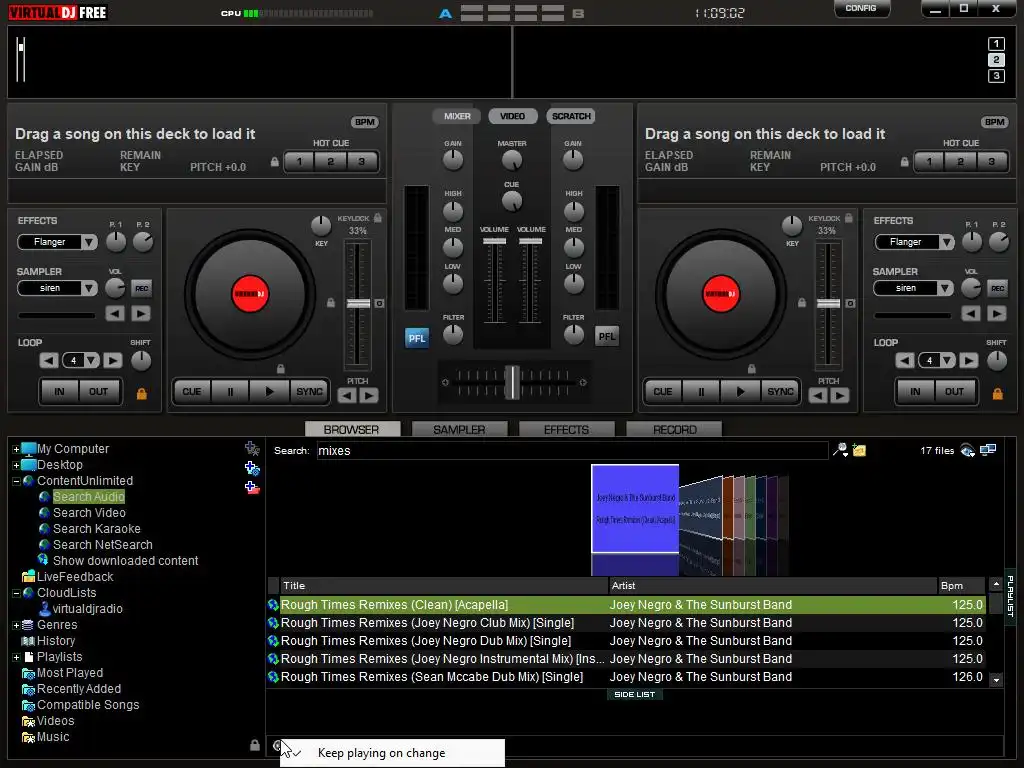Viewport: 1024px width, 768px height.
Task: Click the left deck hot cue 1
Action: click(300, 161)
